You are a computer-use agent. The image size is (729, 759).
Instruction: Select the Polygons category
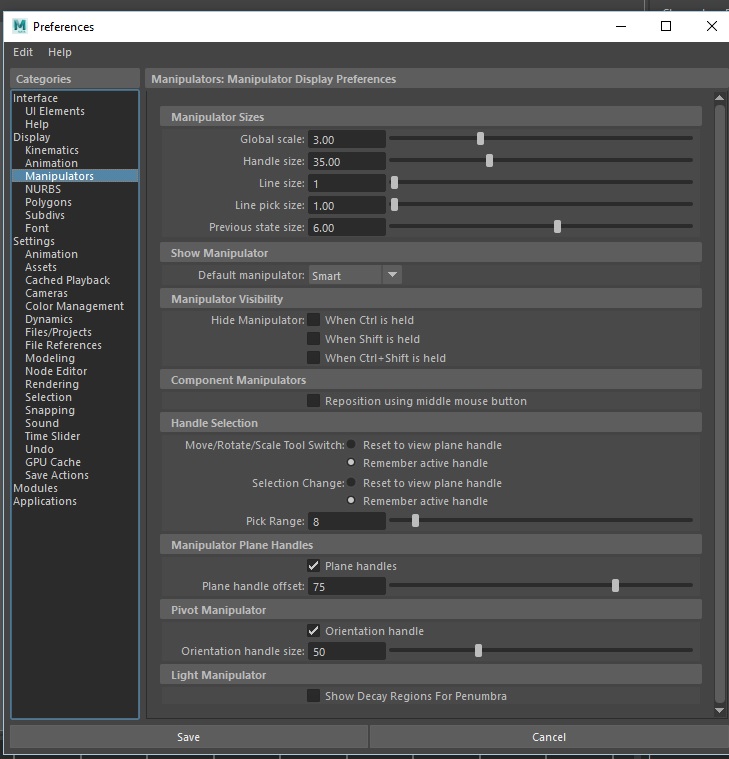click(x=48, y=202)
